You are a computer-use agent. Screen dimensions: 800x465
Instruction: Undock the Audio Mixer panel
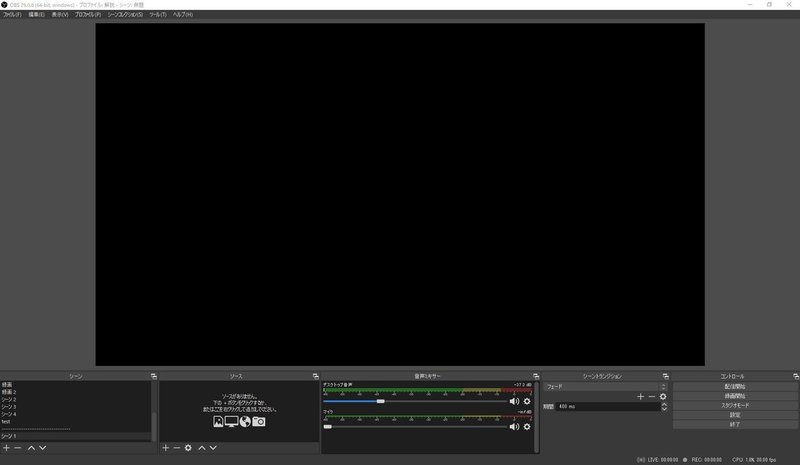point(536,376)
